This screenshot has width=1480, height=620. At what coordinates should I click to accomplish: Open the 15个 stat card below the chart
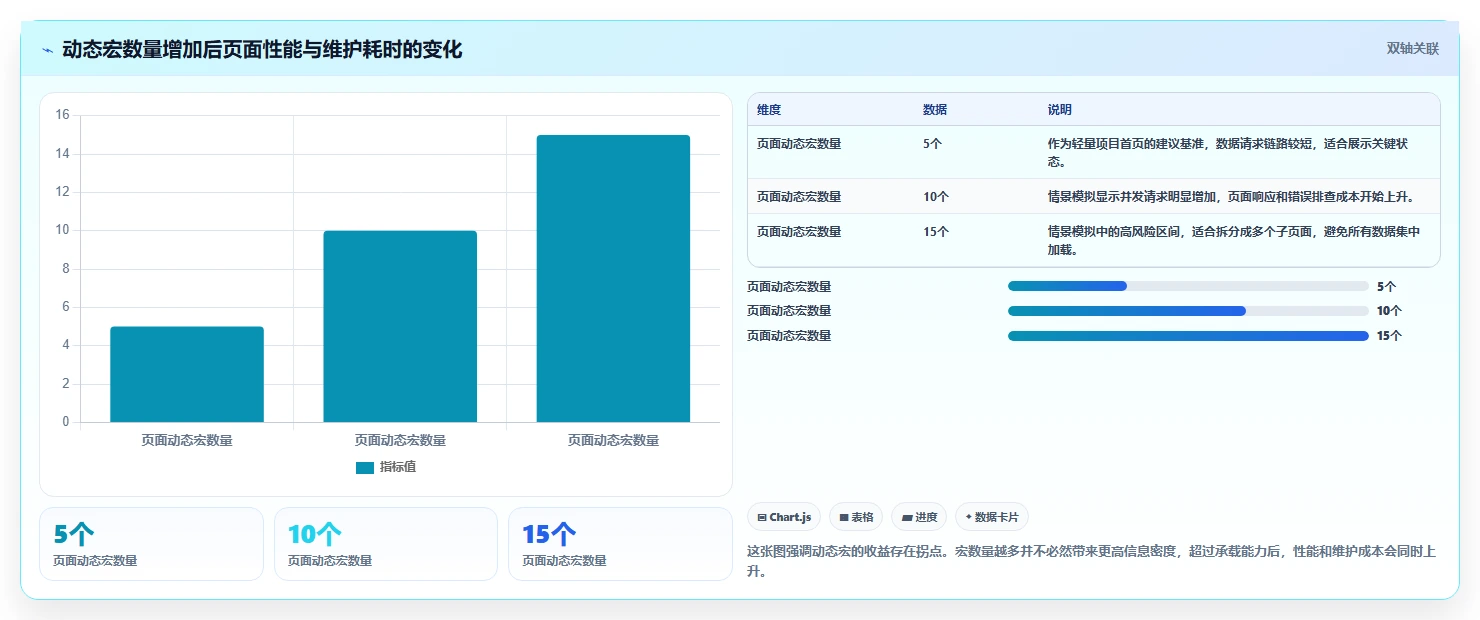[x=621, y=544]
